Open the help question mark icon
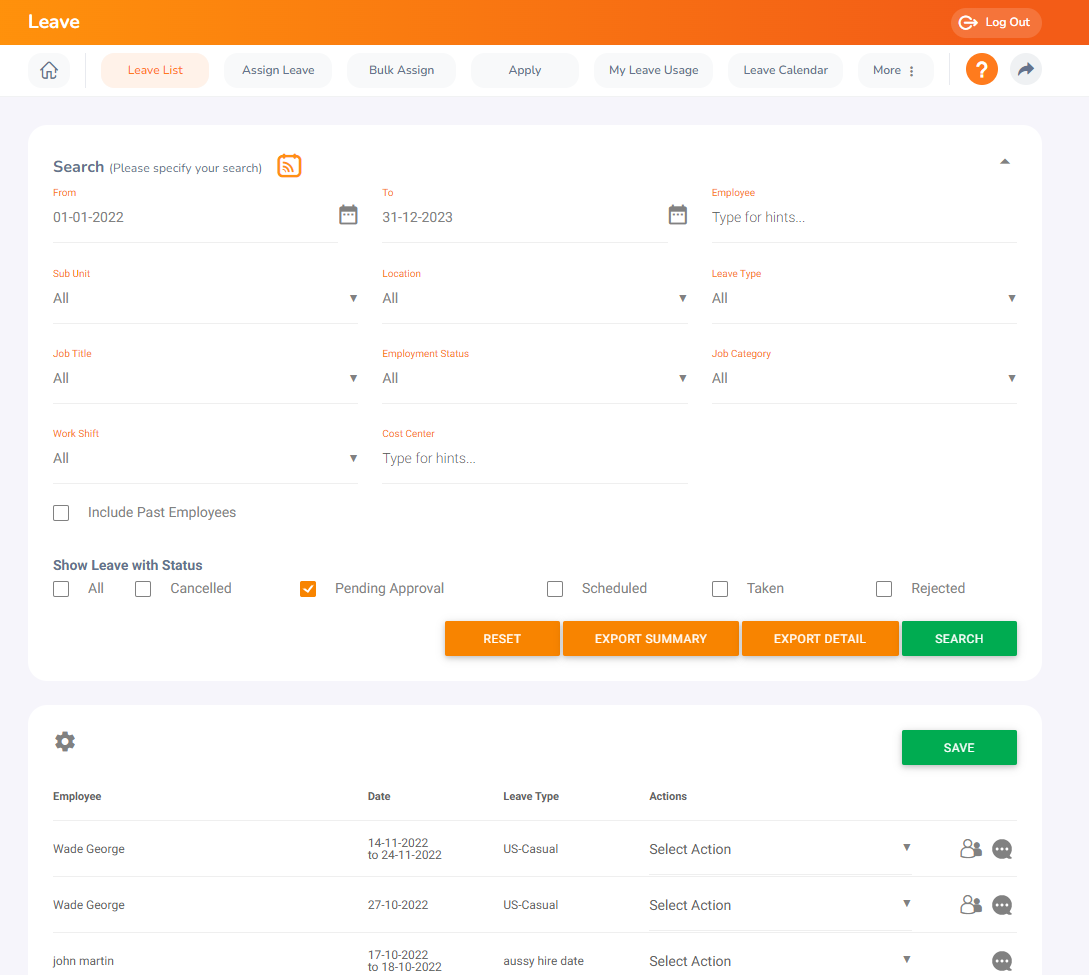The width and height of the screenshot is (1089, 975). [981, 69]
